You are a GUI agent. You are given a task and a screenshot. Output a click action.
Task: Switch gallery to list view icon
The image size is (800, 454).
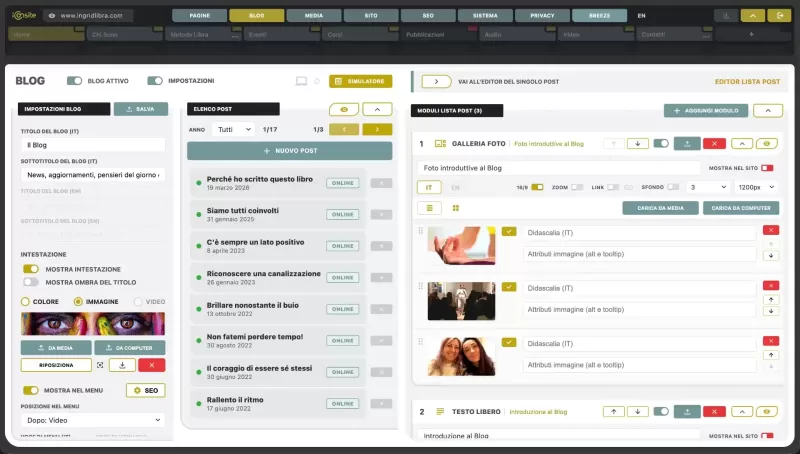430,208
